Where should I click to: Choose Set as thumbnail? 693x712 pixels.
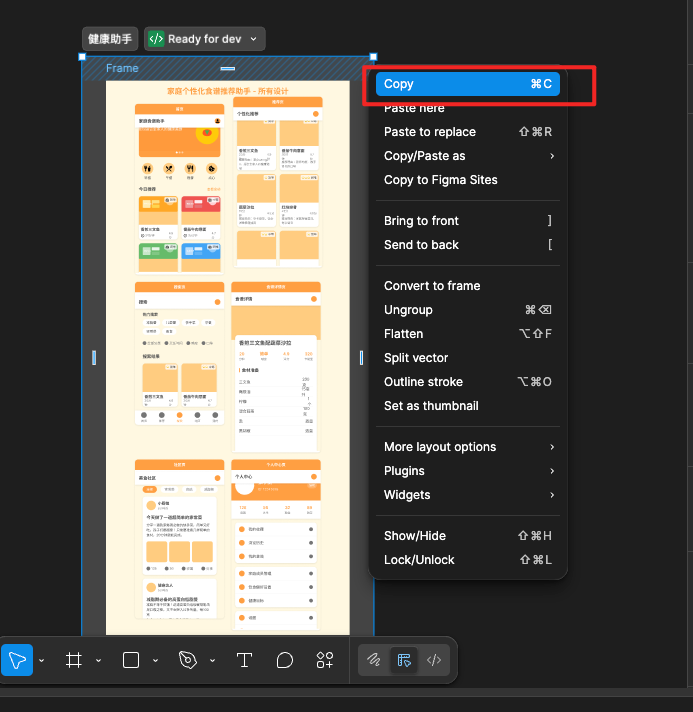click(468, 406)
